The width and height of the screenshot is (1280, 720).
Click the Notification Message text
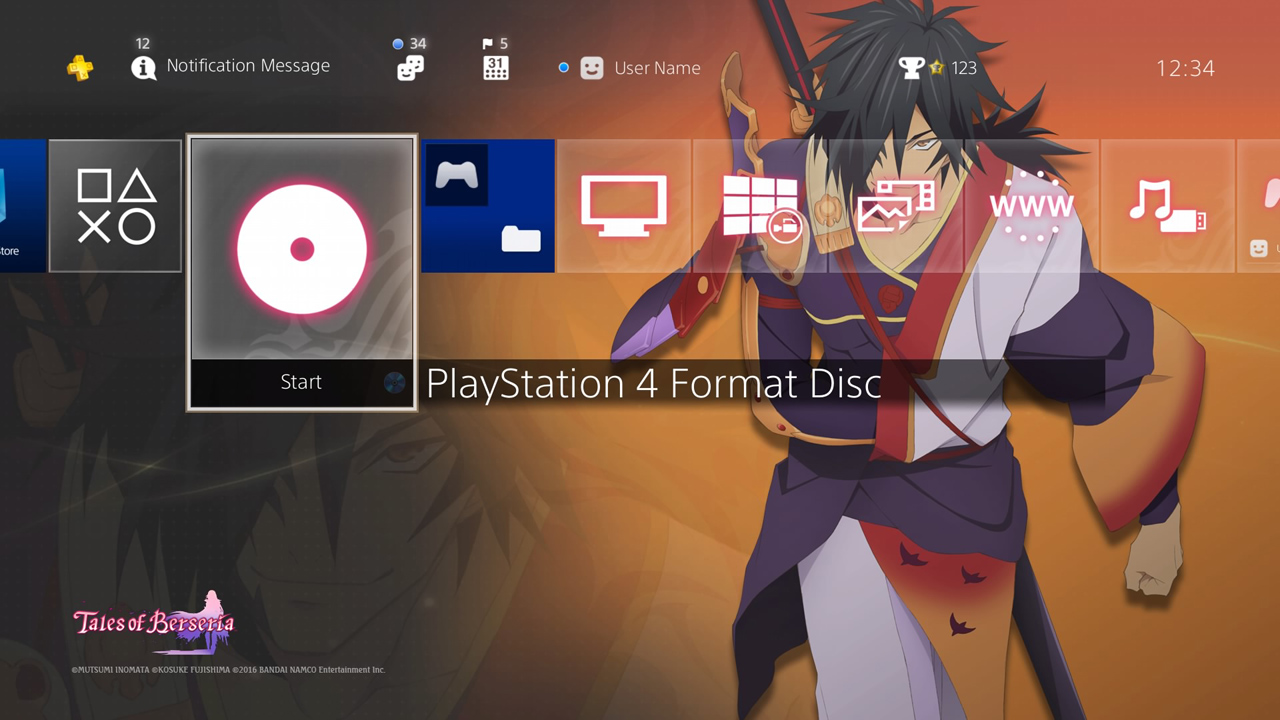point(248,65)
